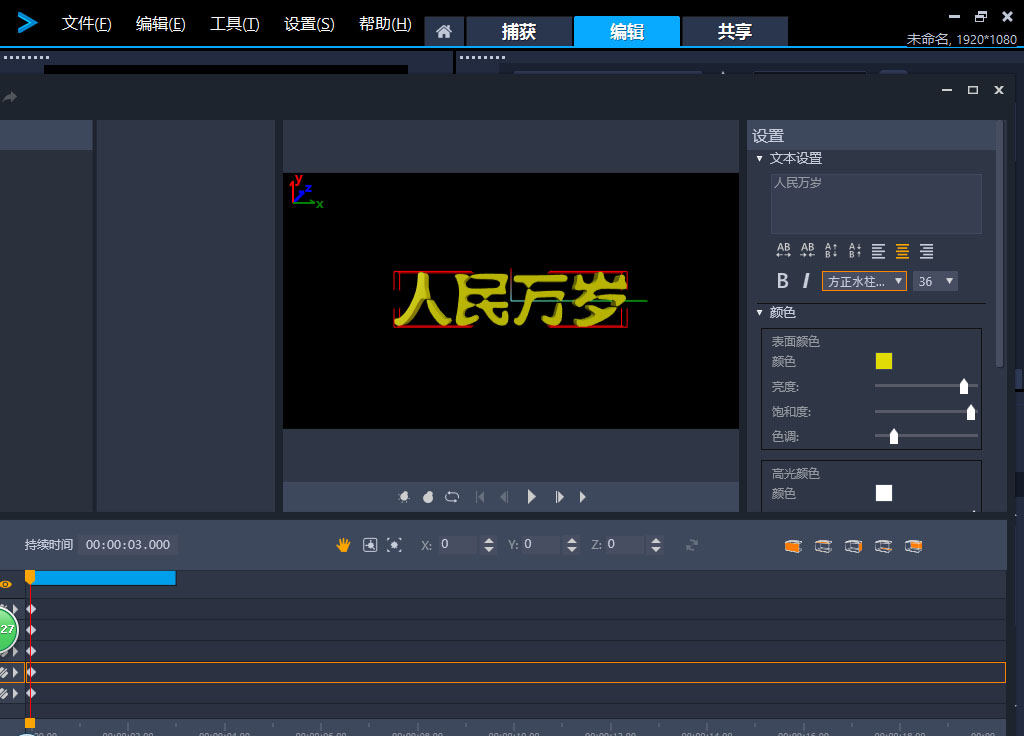The width and height of the screenshot is (1024, 736).
Task: Go to the home tab
Action: click(444, 31)
